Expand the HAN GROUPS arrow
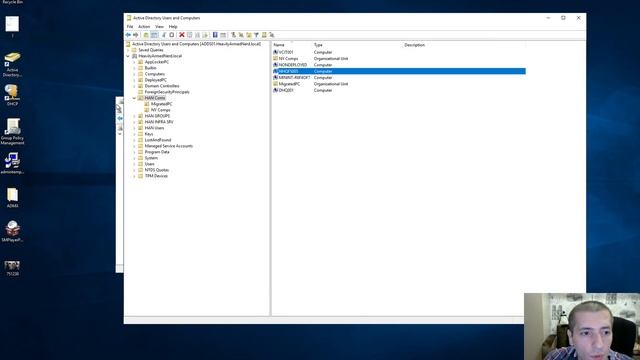This screenshot has width=640, height=360. click(134, 116)
